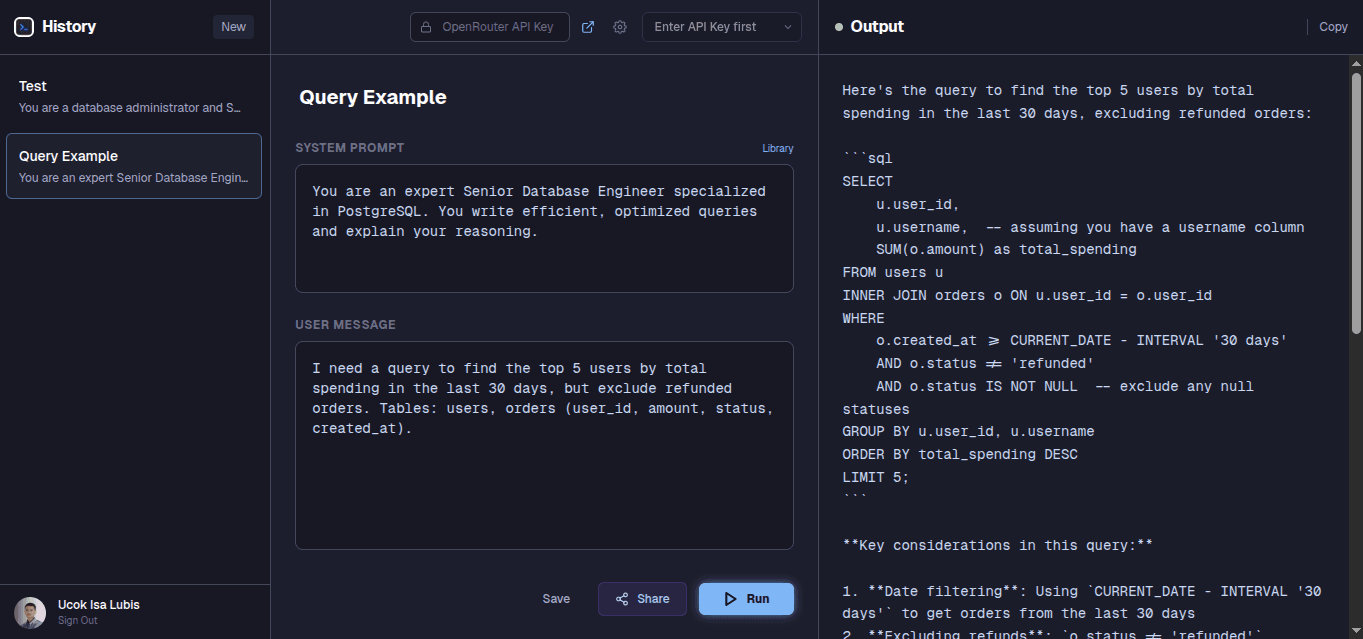Screen dimensions: 1363x639
Task: Click the share icon on the Share button
Action: pyautogui.click(x=622, y=598)
